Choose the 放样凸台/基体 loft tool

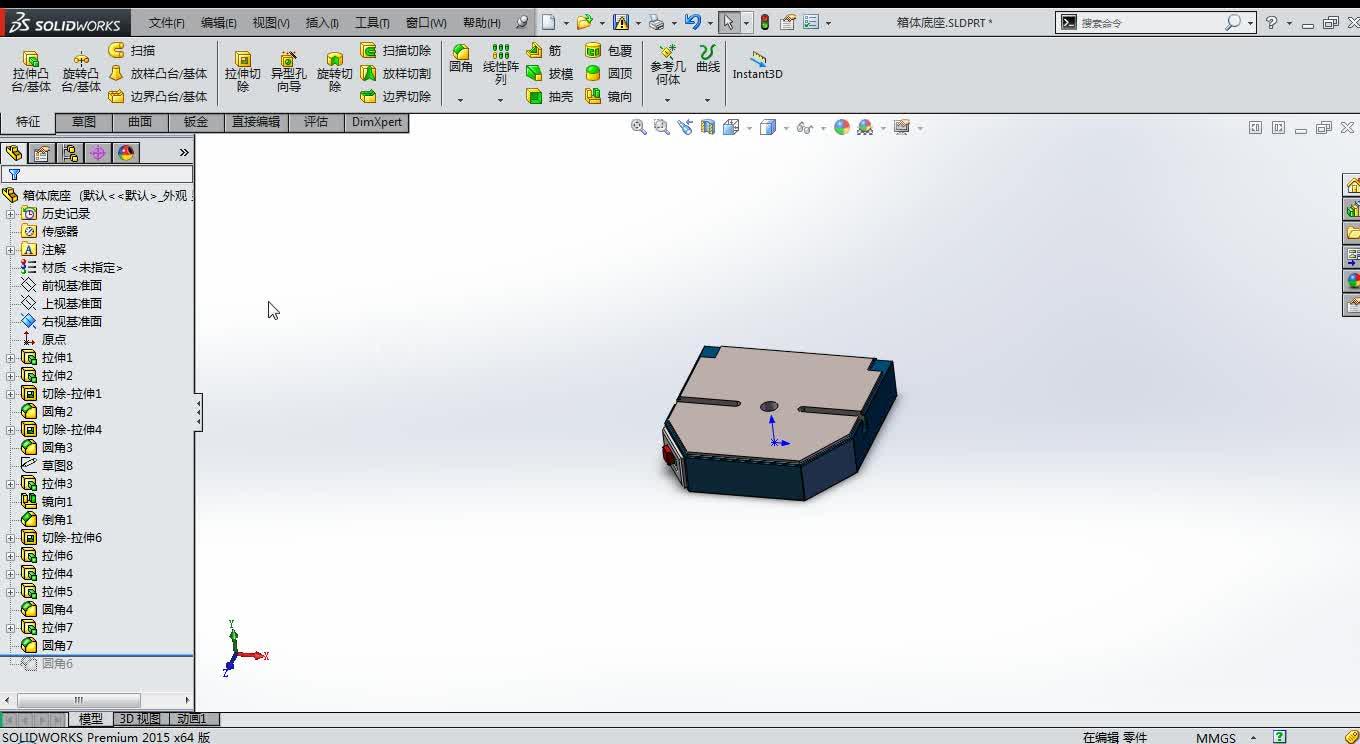(157, 73)
